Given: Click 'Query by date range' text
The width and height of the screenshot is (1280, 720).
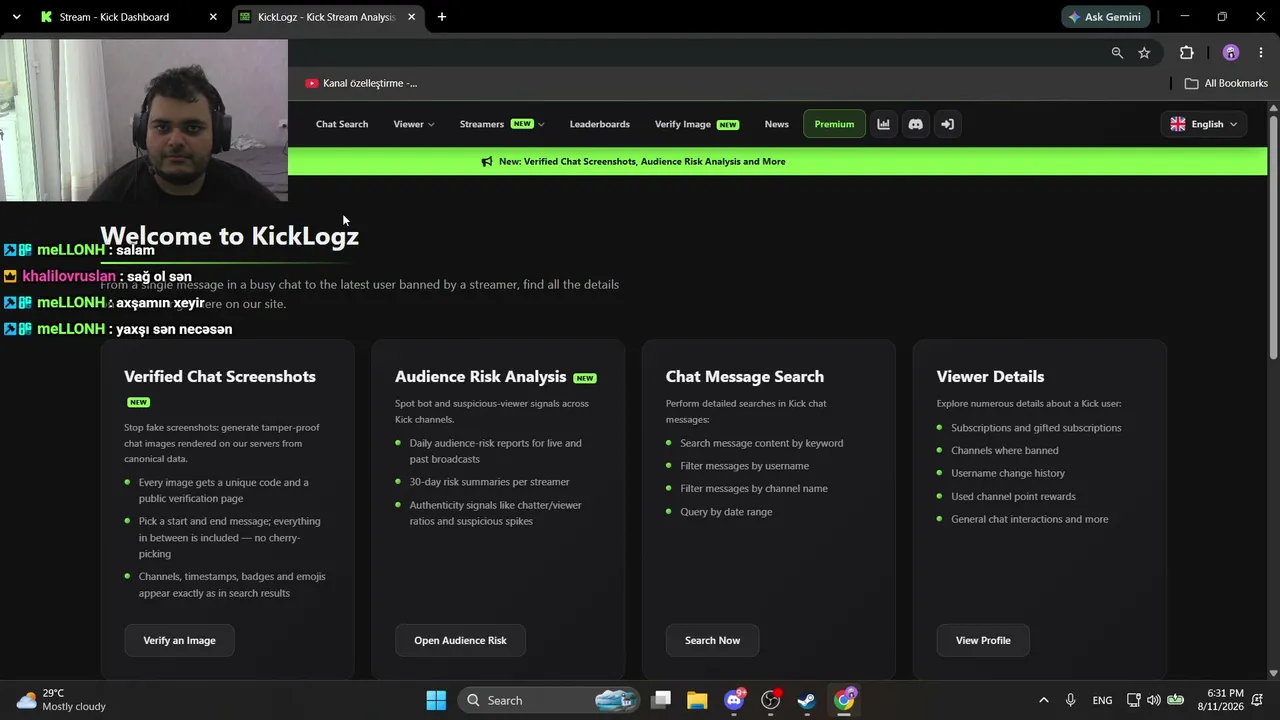Looking at the screenshot, I should point(726,512).
